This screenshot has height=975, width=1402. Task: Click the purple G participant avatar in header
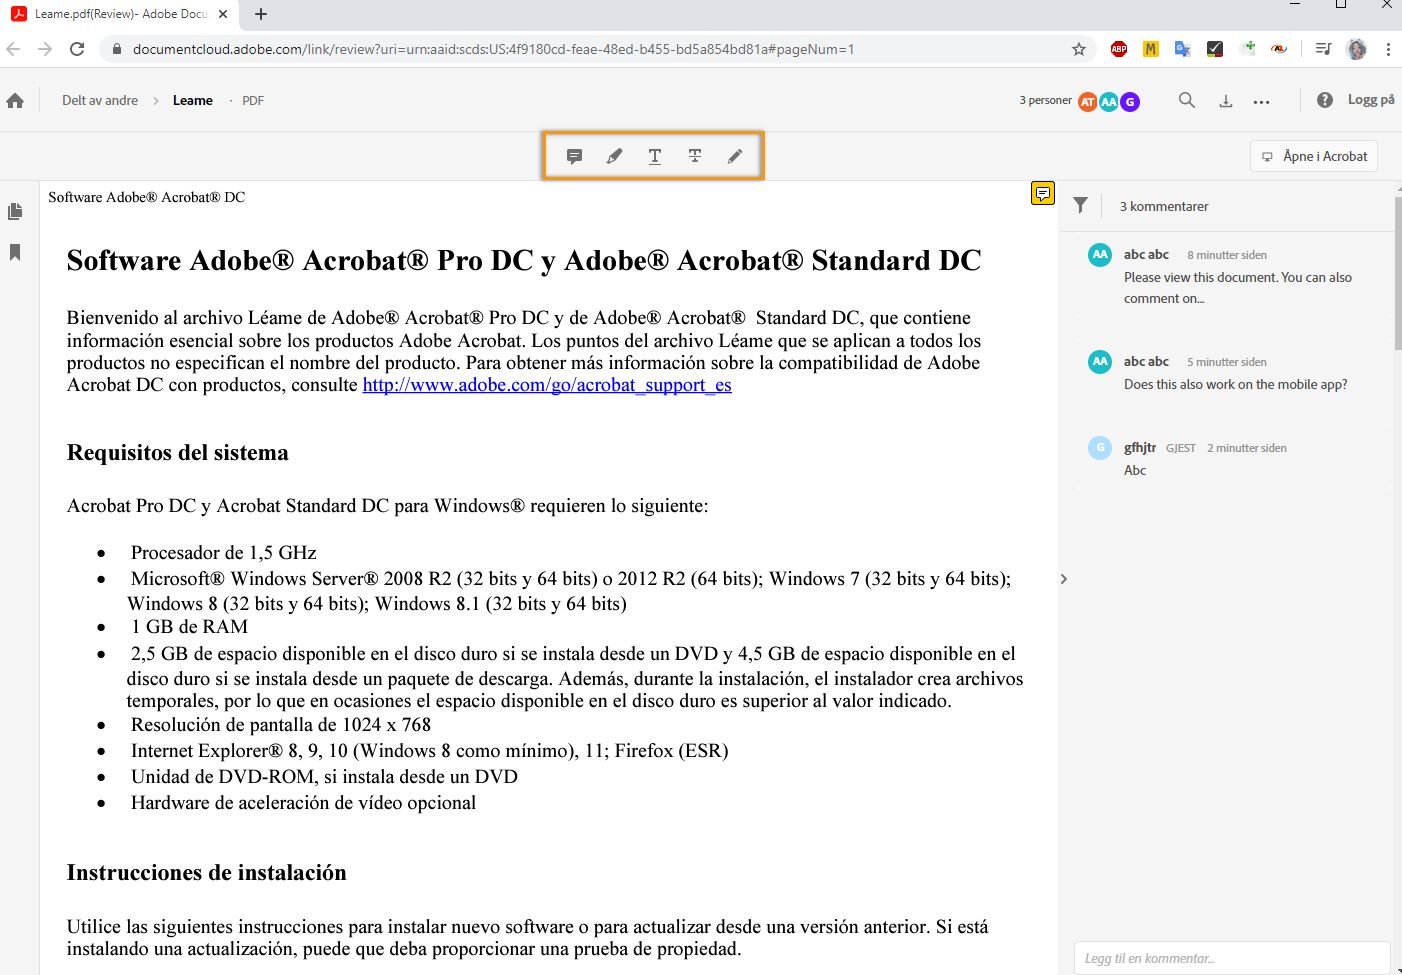[1130, 101]
